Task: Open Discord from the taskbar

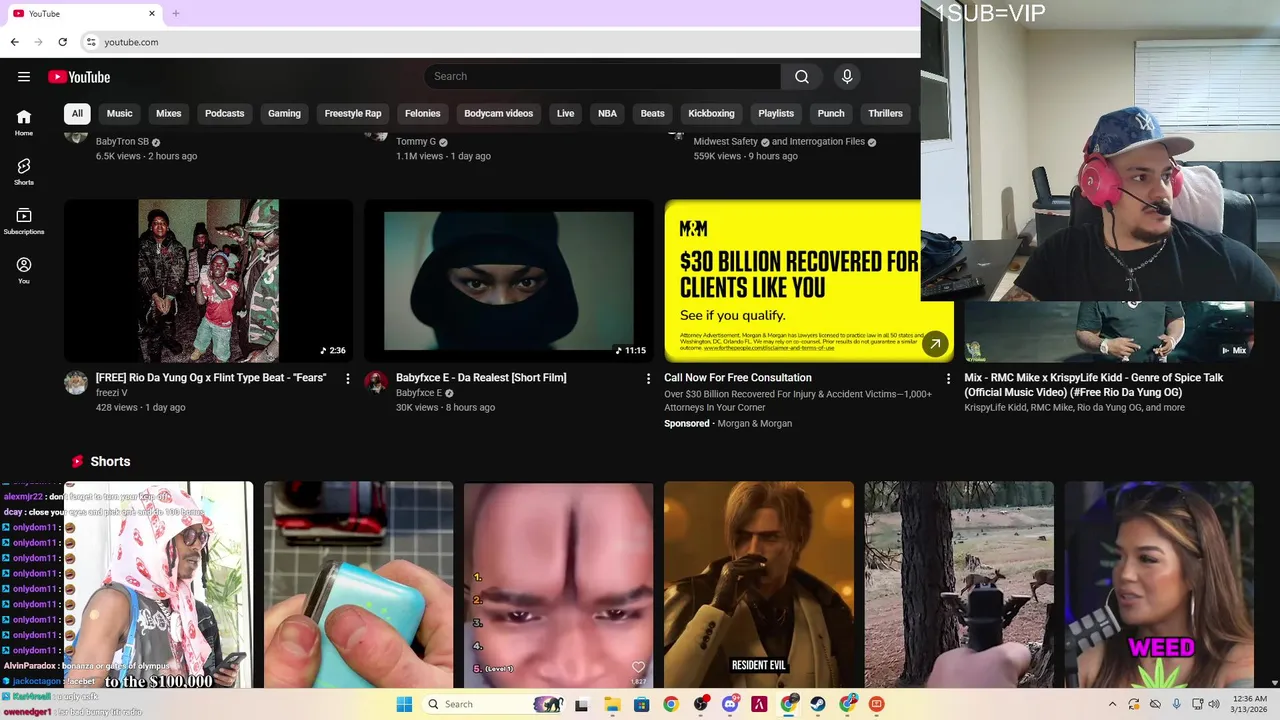Action: point(730,704)
